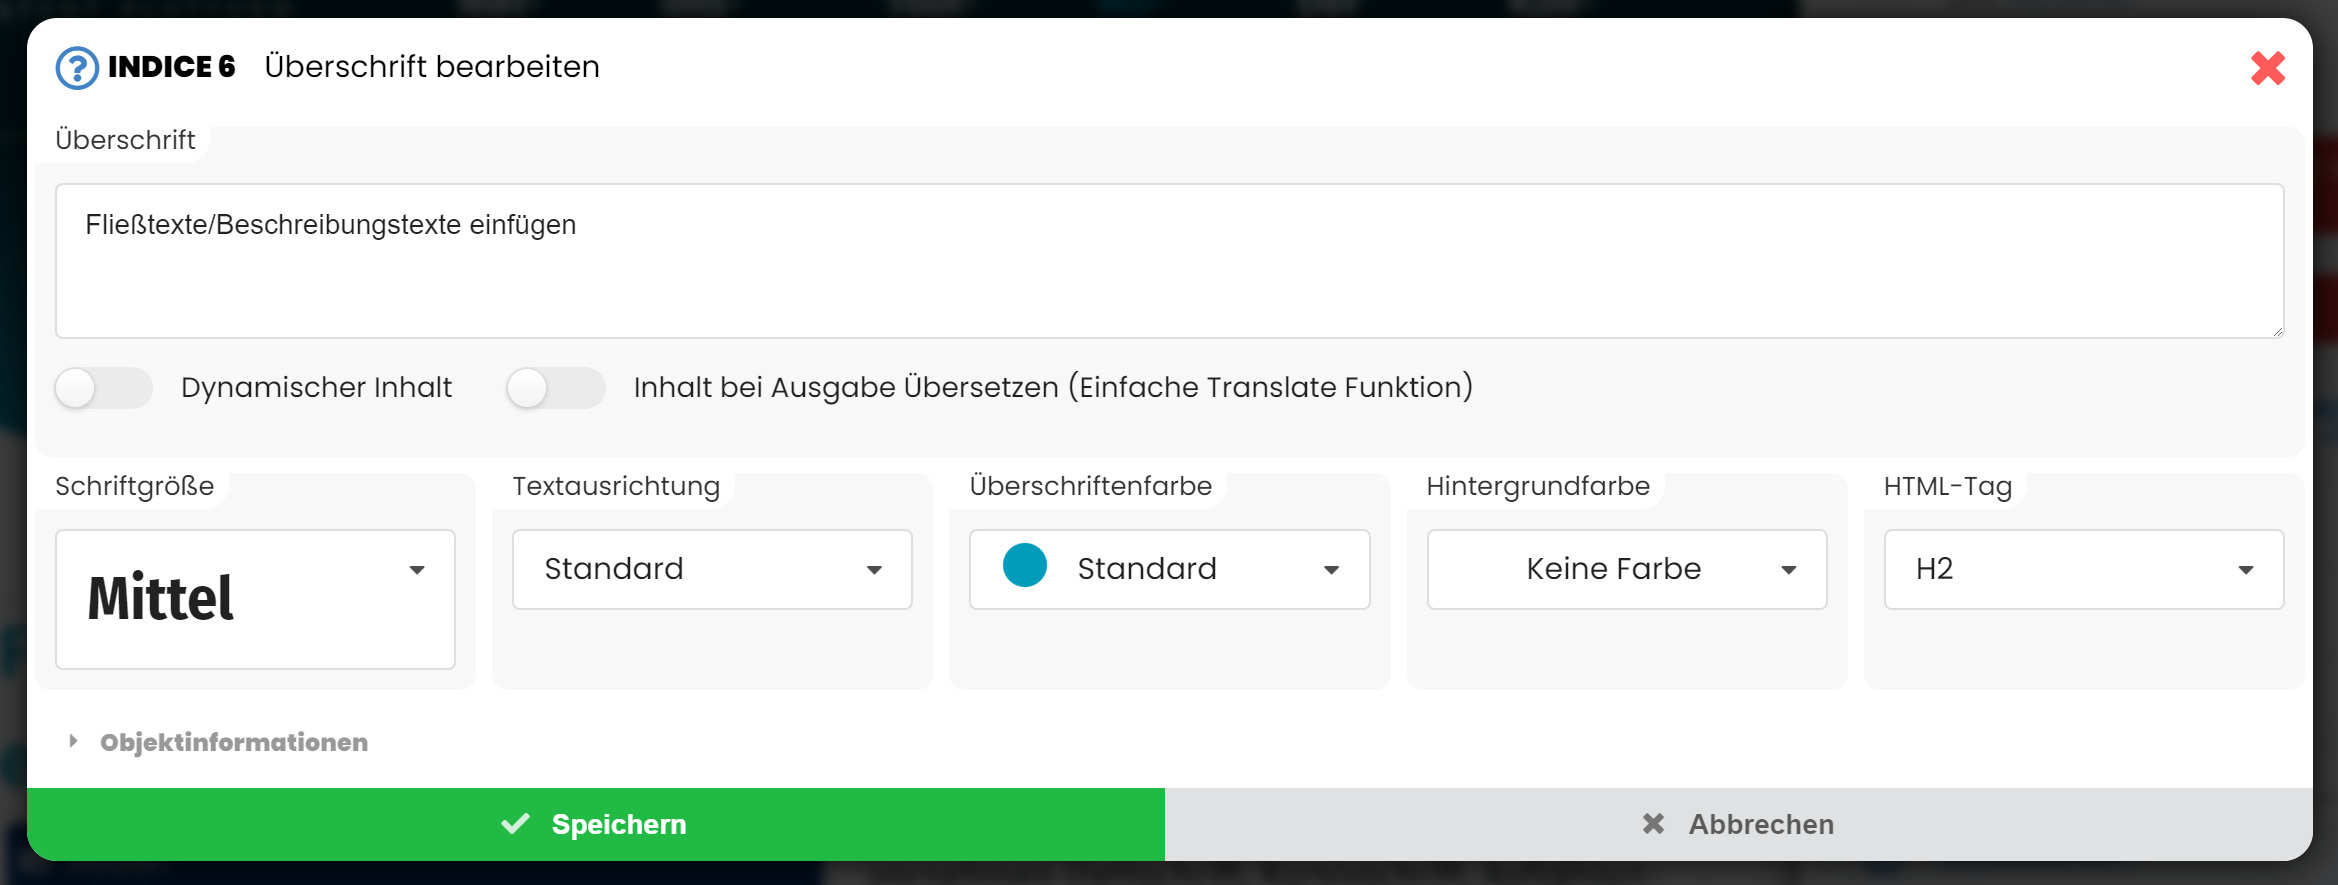Open the HTML-Tag H2 dropdown
The height and width of the screenshot is (885, 2338).
[x=2083, y=569]
